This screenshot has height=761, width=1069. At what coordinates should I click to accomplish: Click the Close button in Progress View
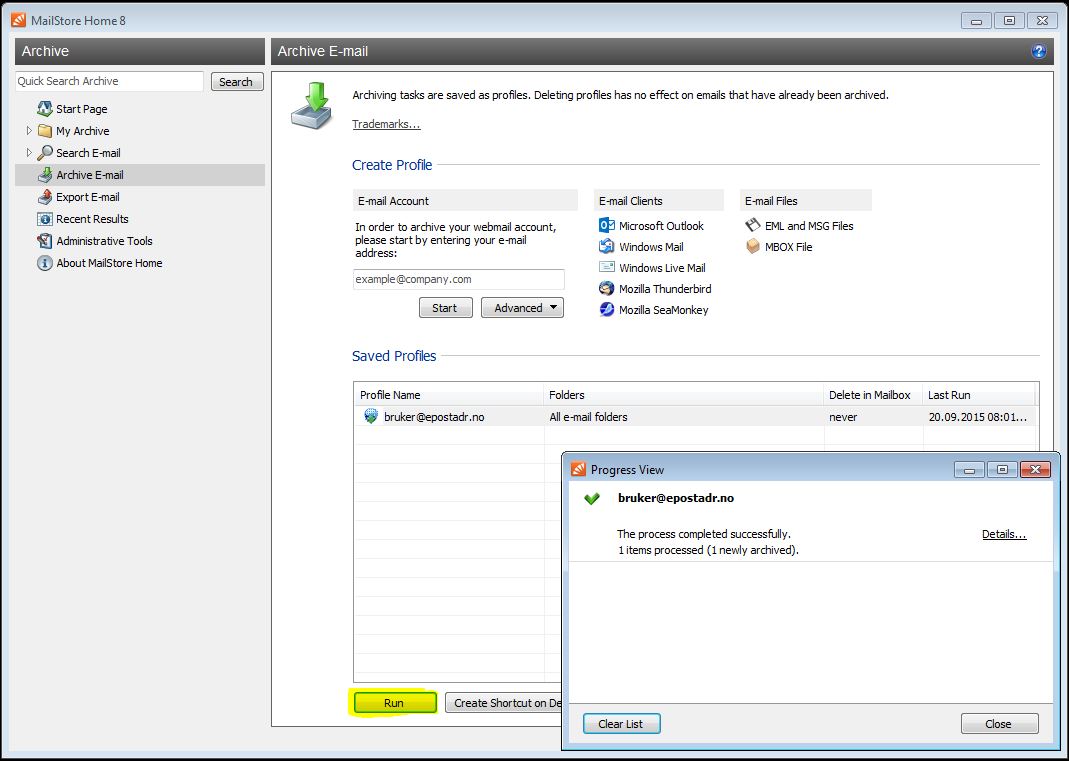(x=999, y=723)
